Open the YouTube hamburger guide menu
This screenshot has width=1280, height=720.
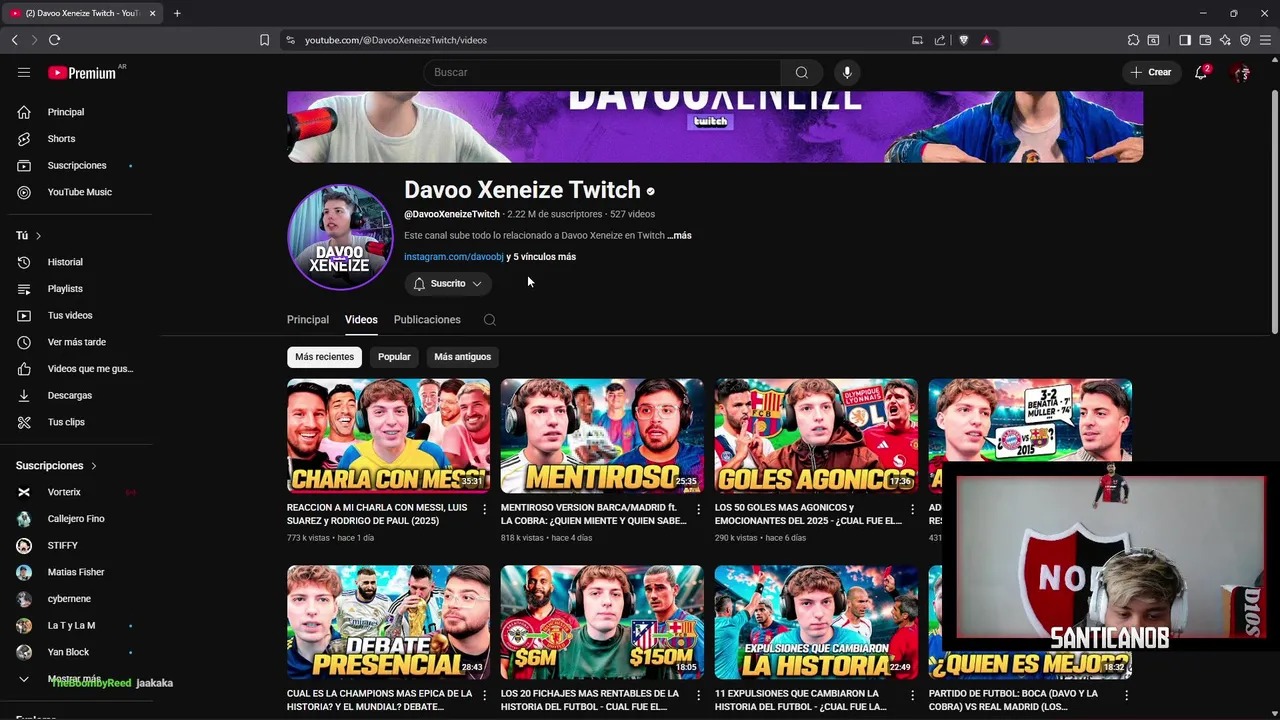coord(24,72)
